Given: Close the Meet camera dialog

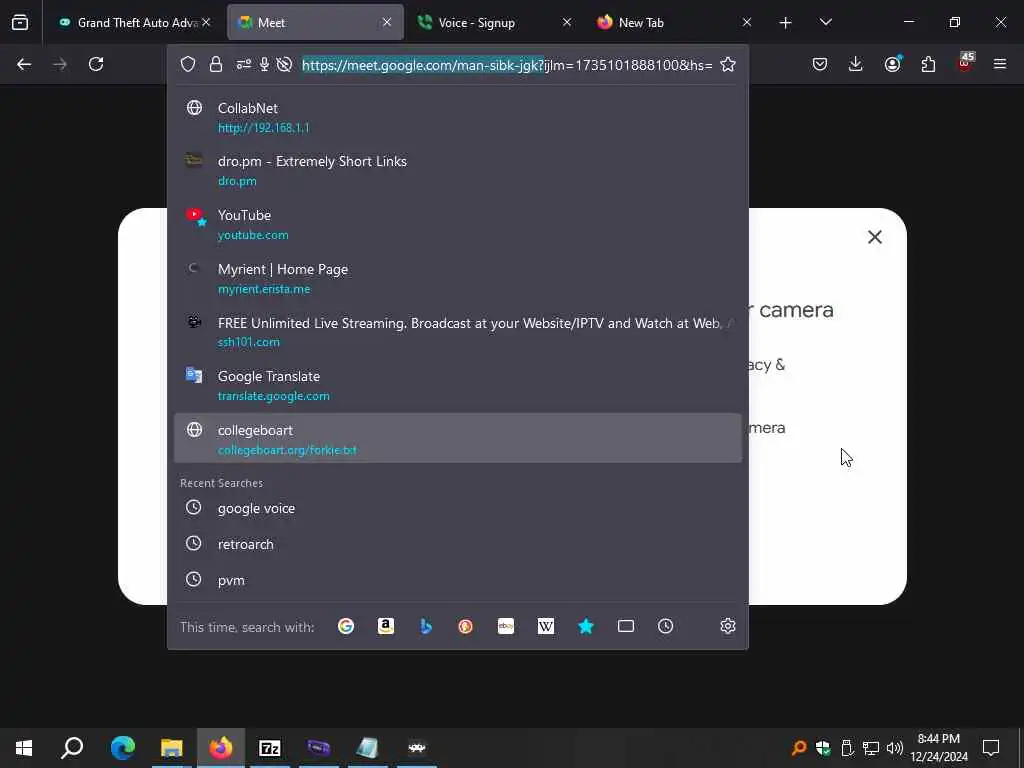Looking at the screenshot, I should (x=874, y=237).
